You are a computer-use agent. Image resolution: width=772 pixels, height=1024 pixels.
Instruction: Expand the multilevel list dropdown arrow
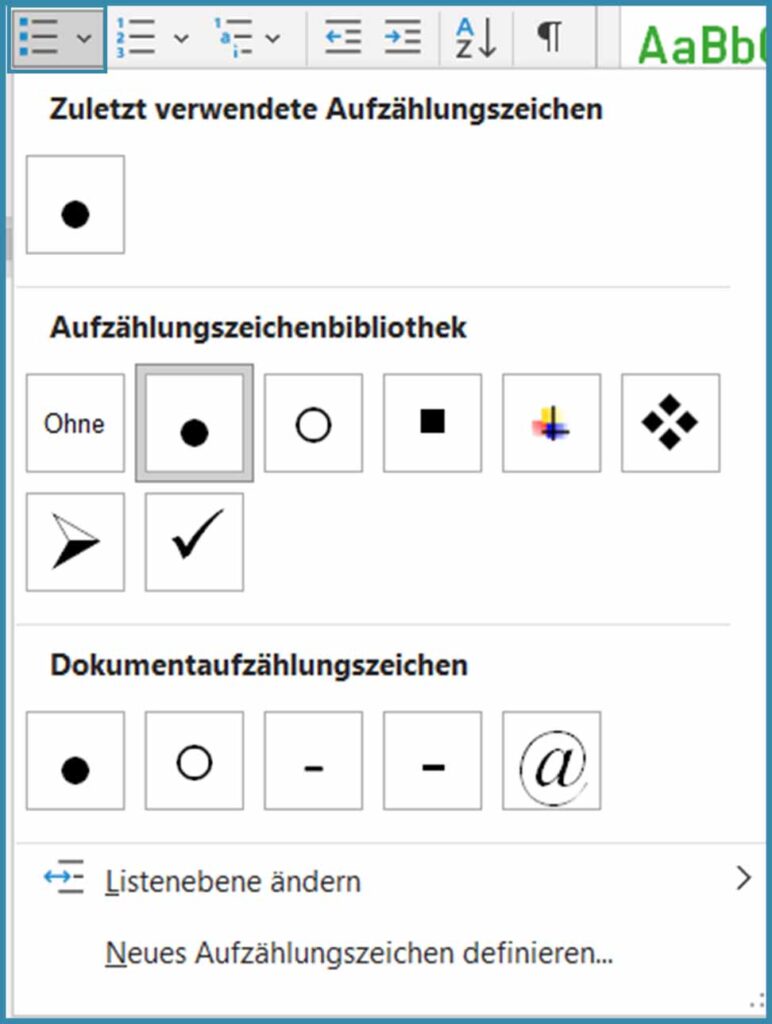[272, 38]
